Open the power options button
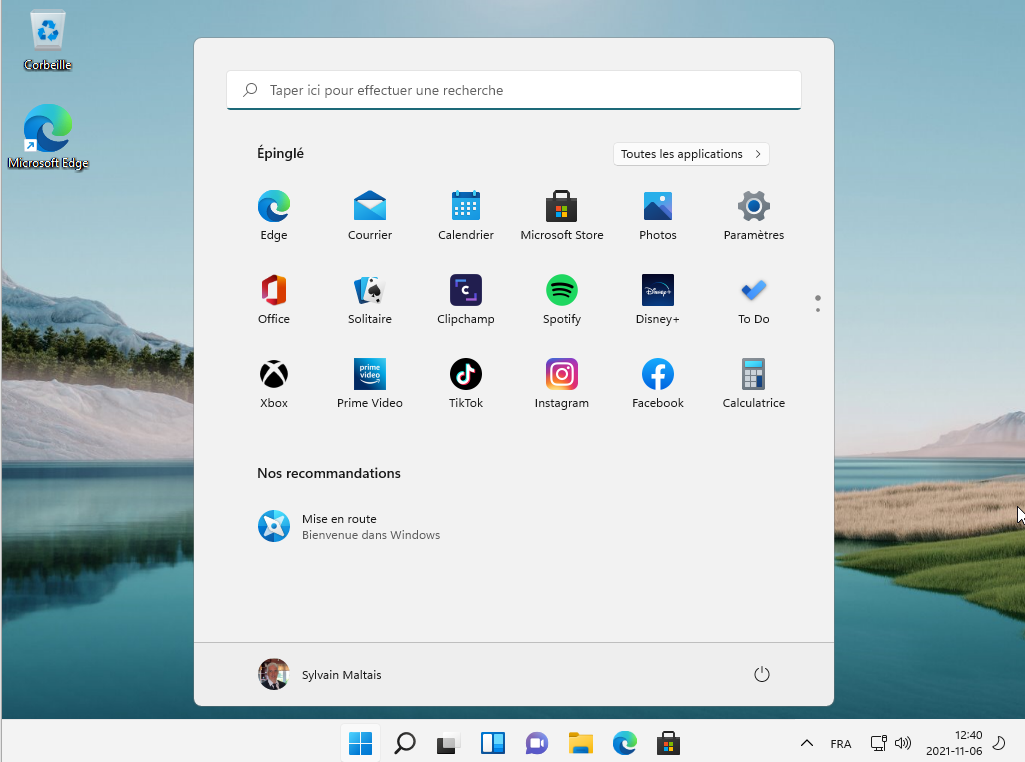Image resolution: width=1025 pixels, height=762 pixels. (x=761, y=674)
